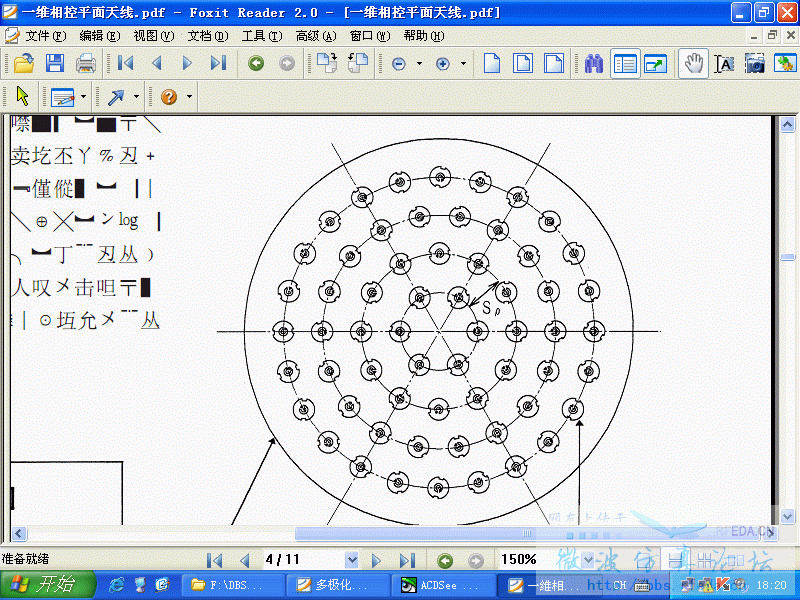Expand arrow drawing tool dropdown
Screen dimensions: 800x600
(x=136, y=96)
